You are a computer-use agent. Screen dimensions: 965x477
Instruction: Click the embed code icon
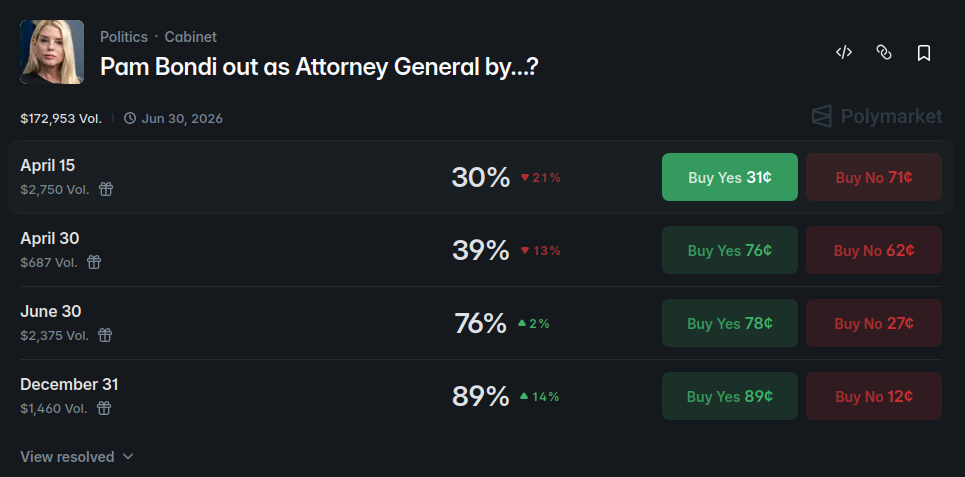(844, 52)
